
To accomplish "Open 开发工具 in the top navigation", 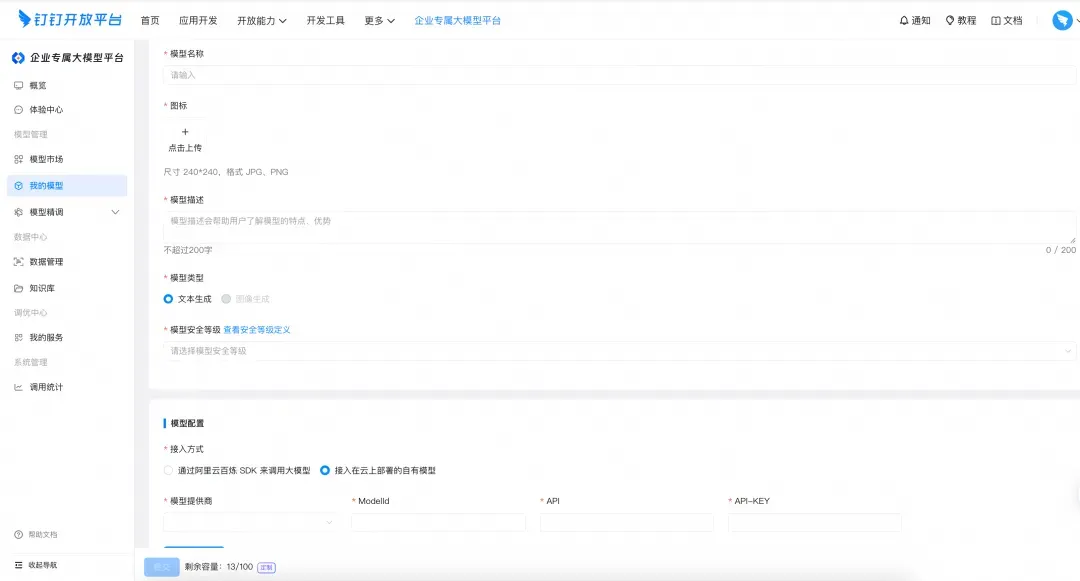I will [x=326, y=21].
